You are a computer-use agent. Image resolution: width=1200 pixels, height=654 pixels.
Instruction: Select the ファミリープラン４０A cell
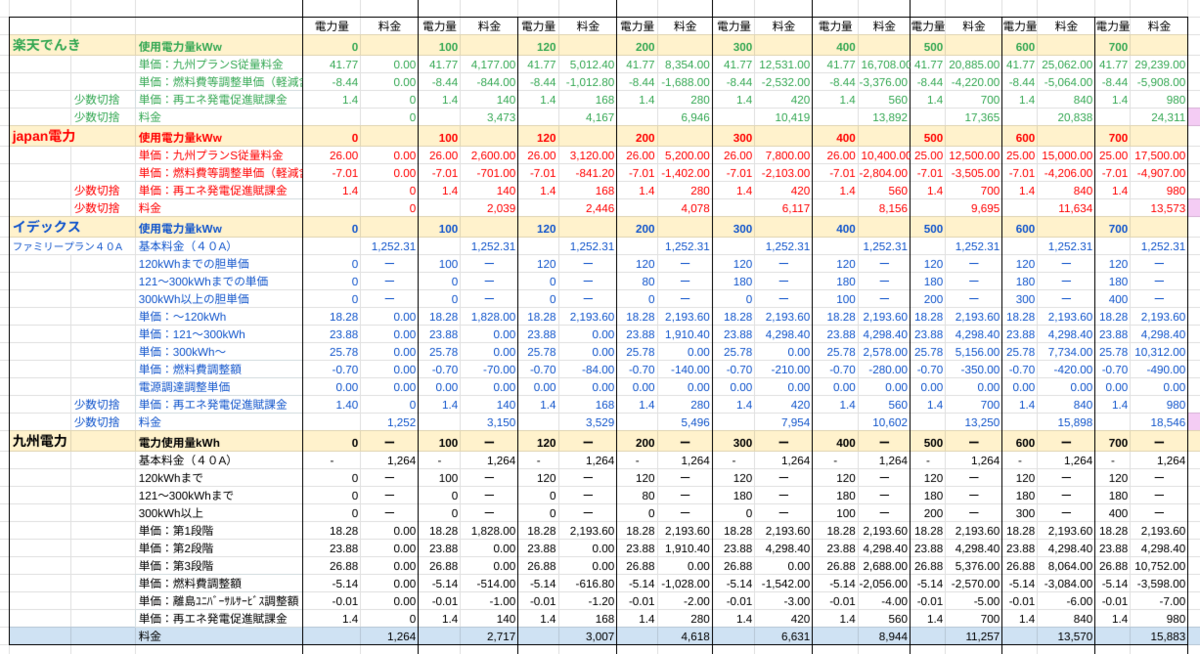pyautogui.click(x=67, y=246)
